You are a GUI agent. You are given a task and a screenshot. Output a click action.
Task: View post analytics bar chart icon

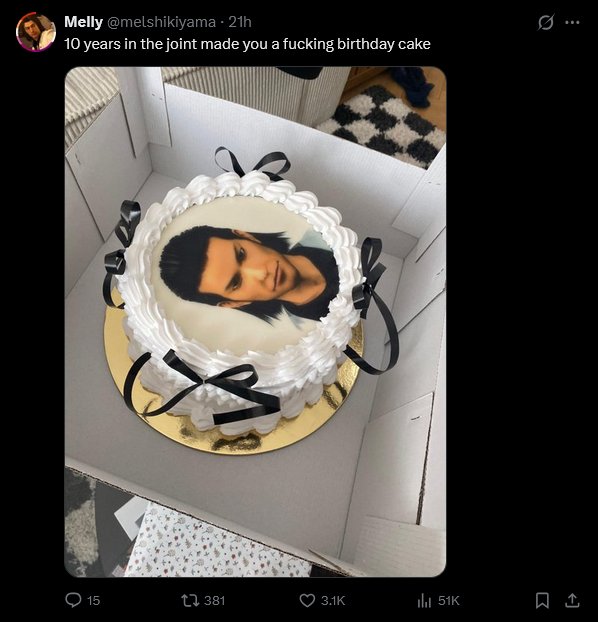click(424, 601)
